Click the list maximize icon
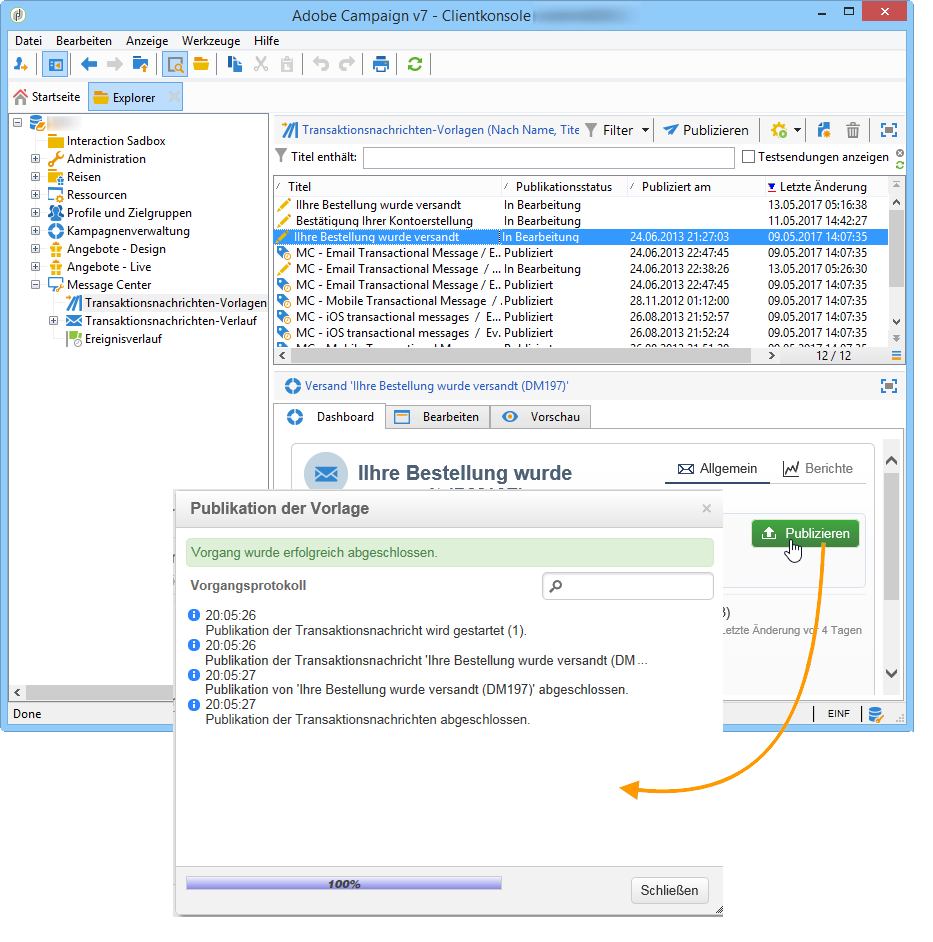The image size is (933, 942). (889, 130)
